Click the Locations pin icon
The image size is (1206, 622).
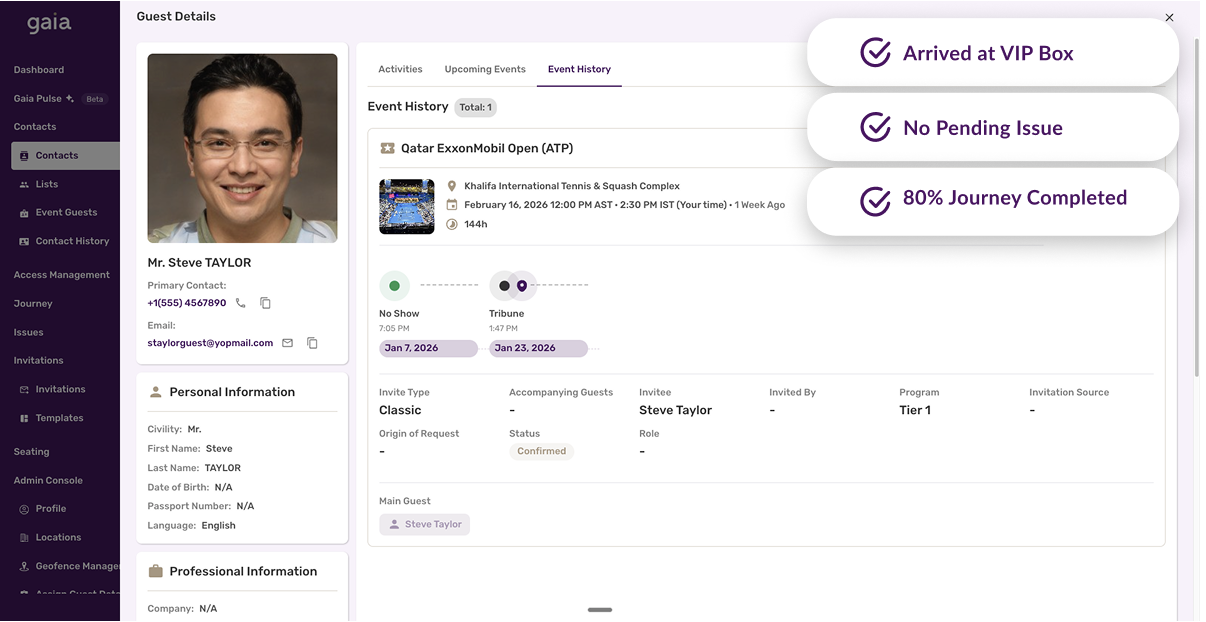point(22,537)
